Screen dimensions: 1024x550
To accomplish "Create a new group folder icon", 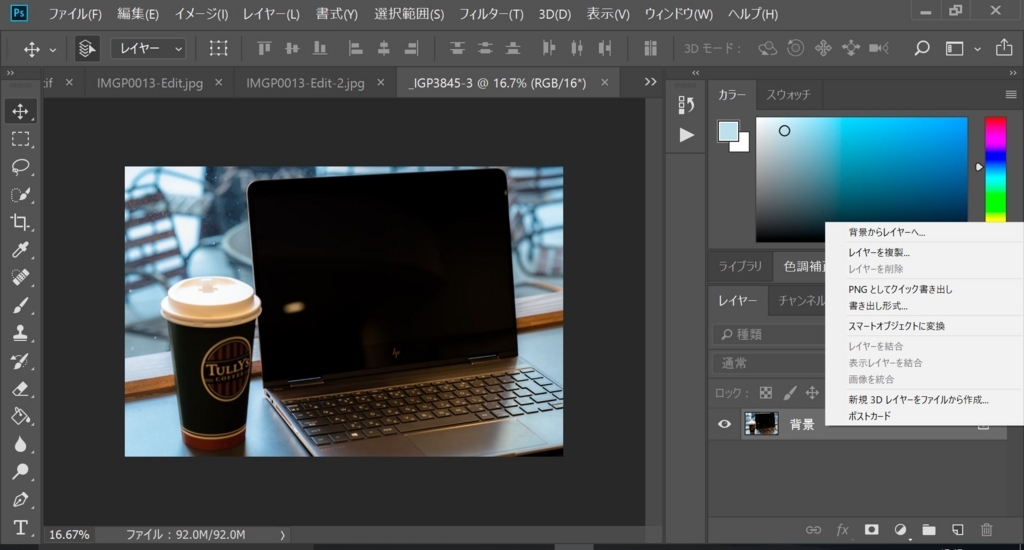I will 929,530.
